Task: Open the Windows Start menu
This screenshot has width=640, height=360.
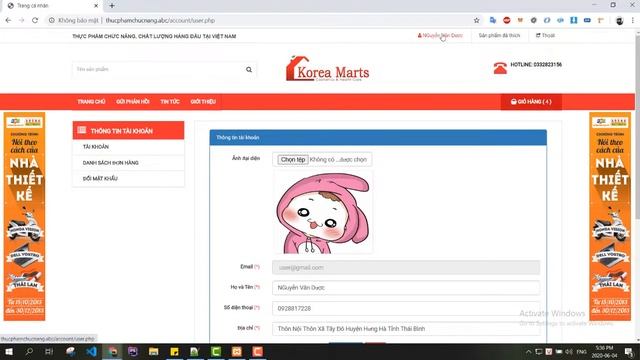Action: 9,352
